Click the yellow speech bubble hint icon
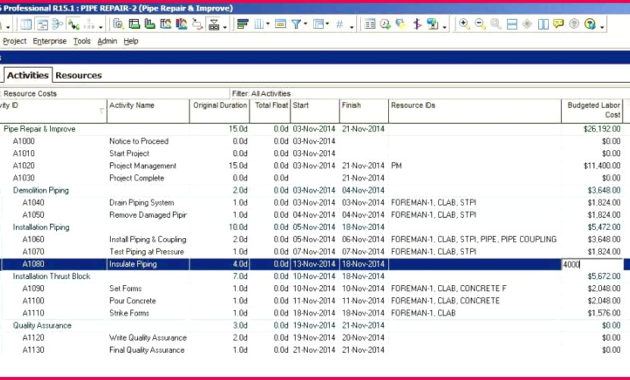630x380 pixels. click(x=558, y=24)
